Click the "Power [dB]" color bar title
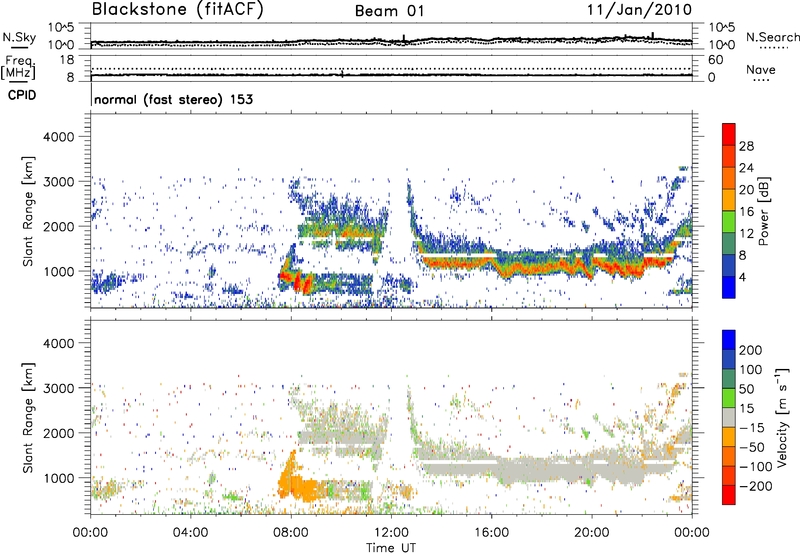The height and width of the screenshot is (554, 800). tap(764, 211)
